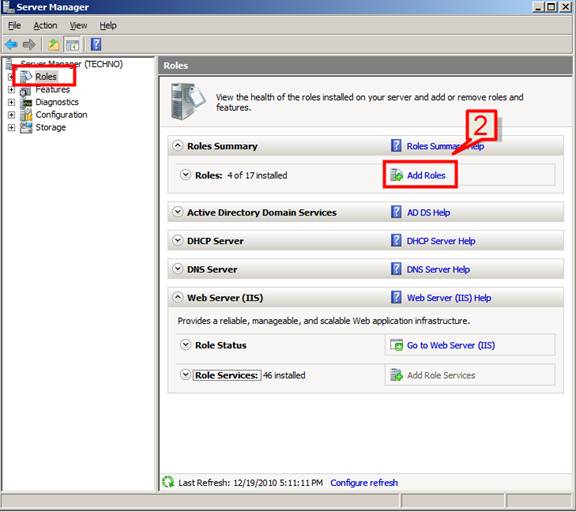The height and width of the screenshot is (512, 576).
Task: Expand the Diagnostics tree node
Action: 11,102
